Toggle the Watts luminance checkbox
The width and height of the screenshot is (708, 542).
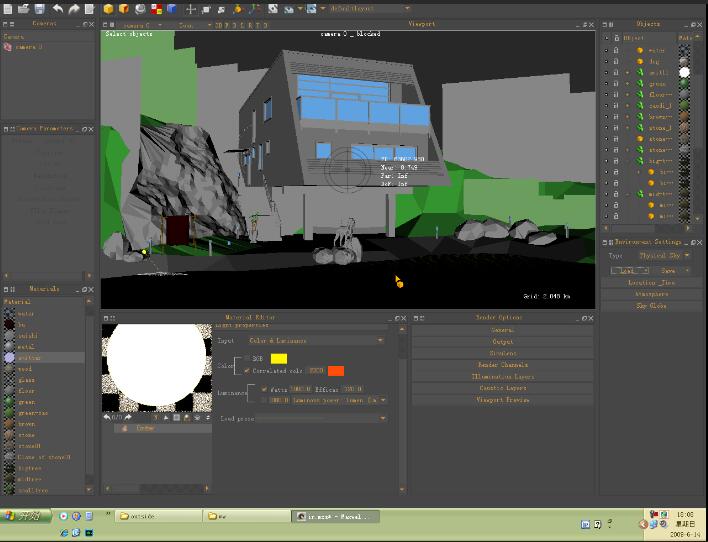click(x=264, y=389)
